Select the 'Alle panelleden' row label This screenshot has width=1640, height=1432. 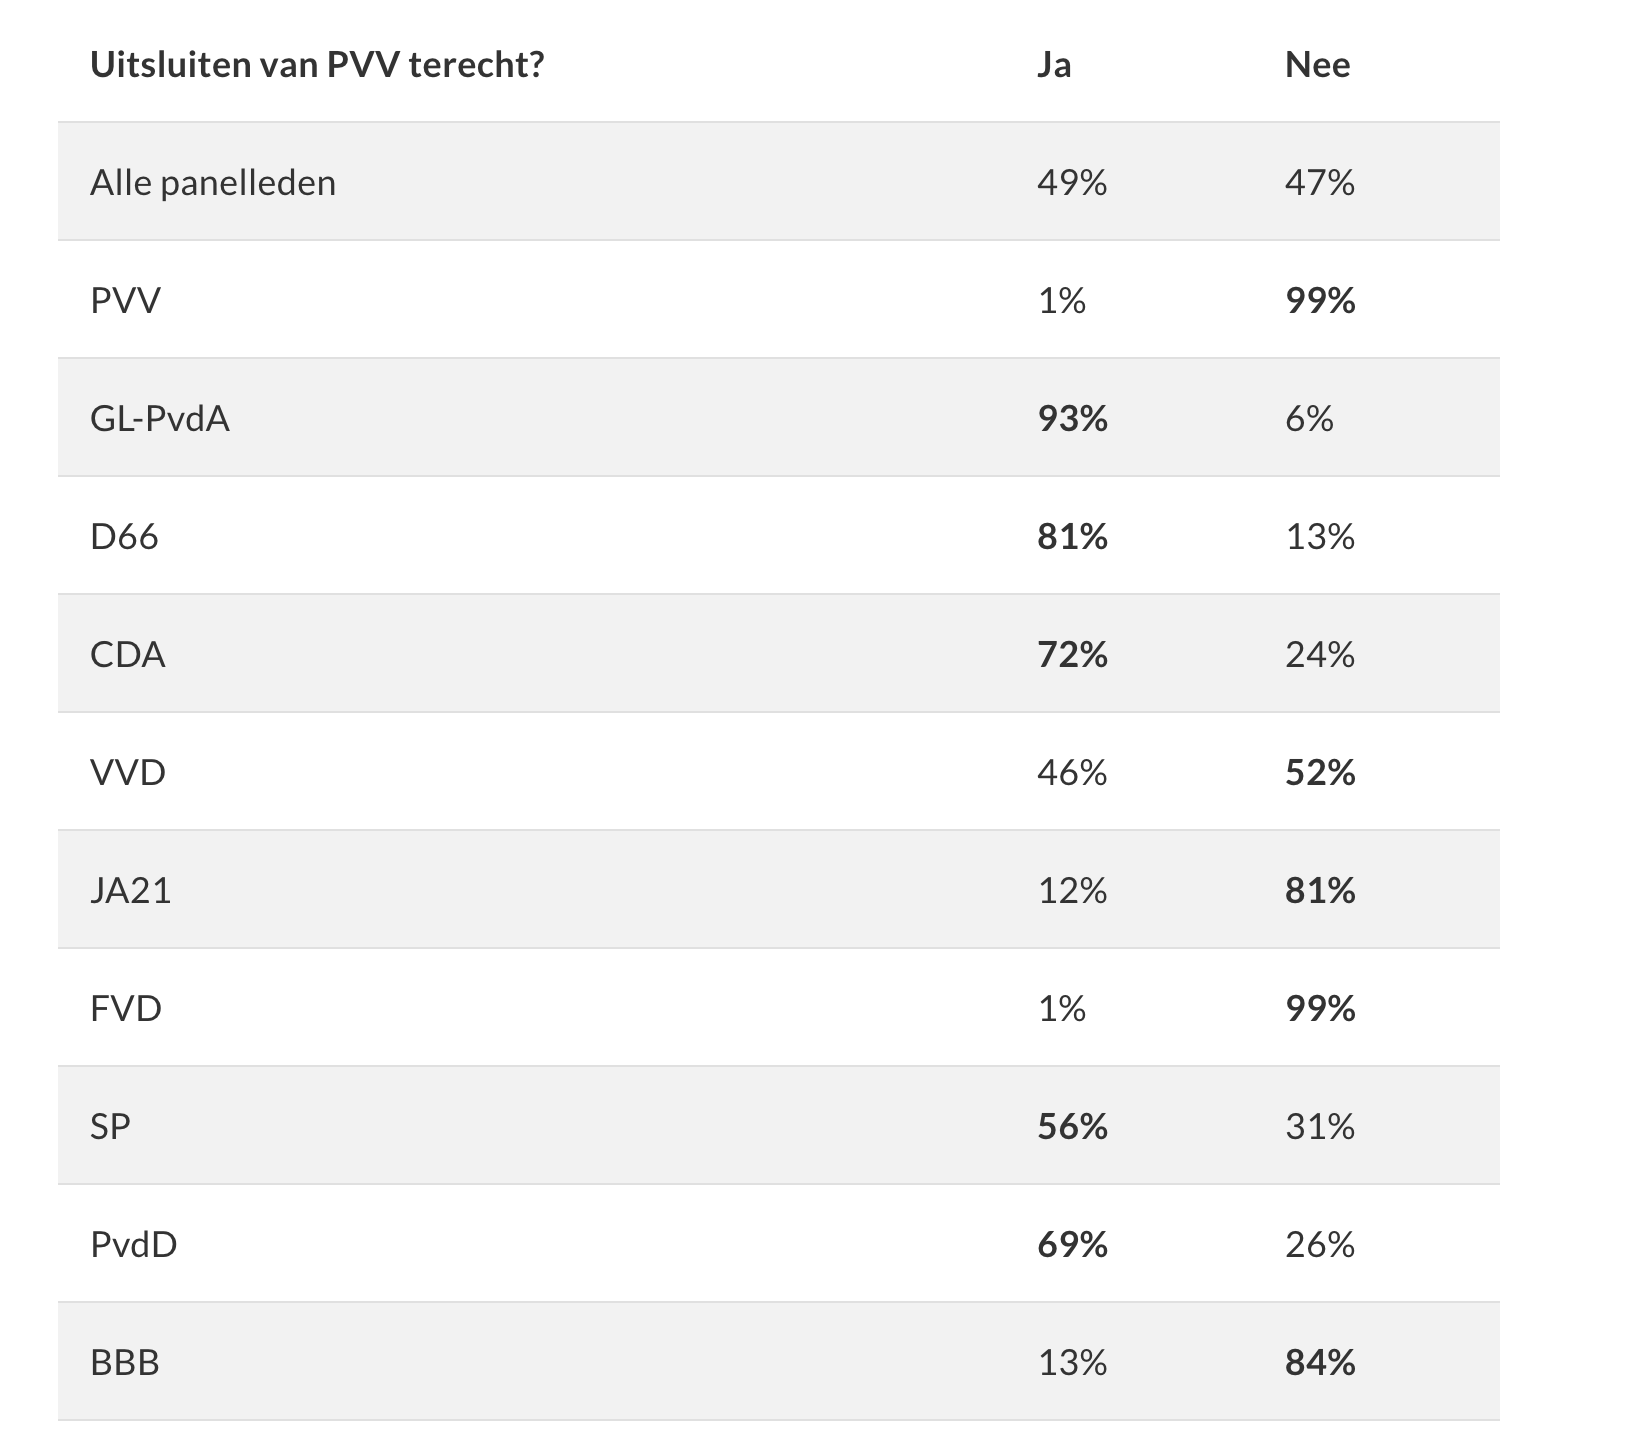coord(213,183)
